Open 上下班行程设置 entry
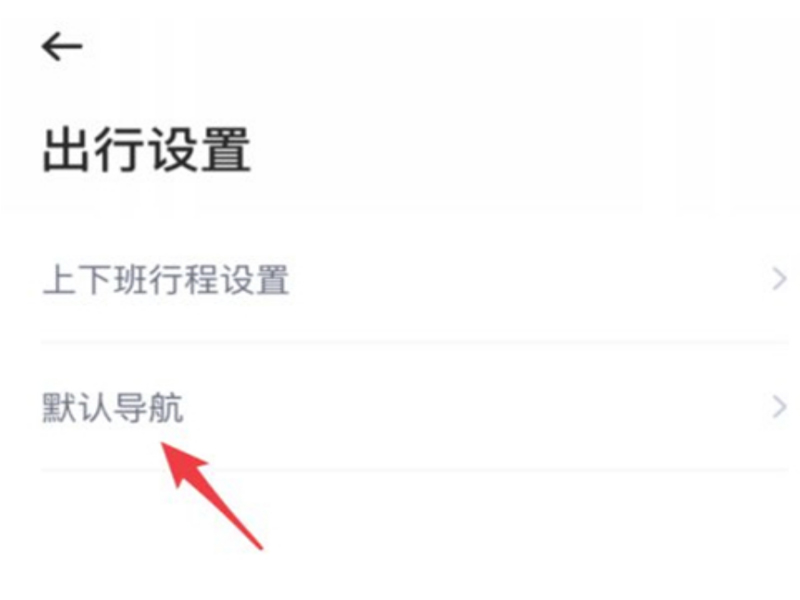The width and height of the screenshot is (800, 600). (x=414, y=280)
